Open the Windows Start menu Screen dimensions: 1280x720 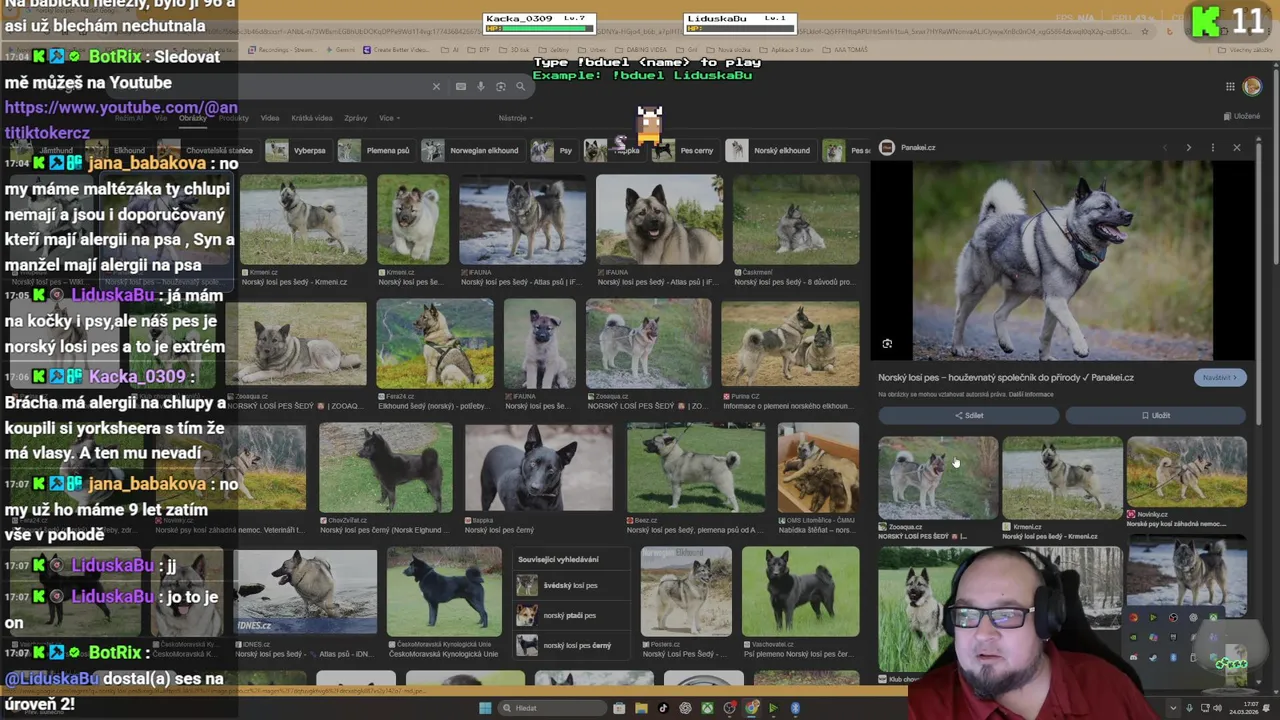tap(485, 708)
